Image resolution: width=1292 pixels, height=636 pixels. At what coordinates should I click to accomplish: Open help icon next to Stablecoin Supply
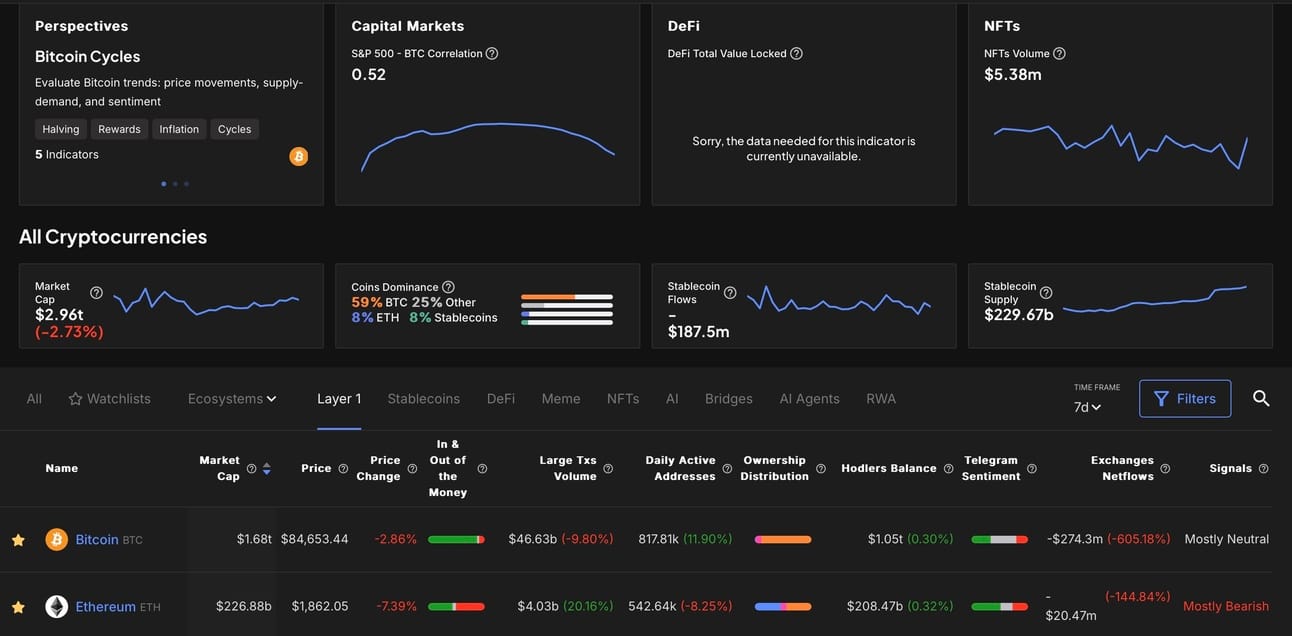(x=1046, y=293)
